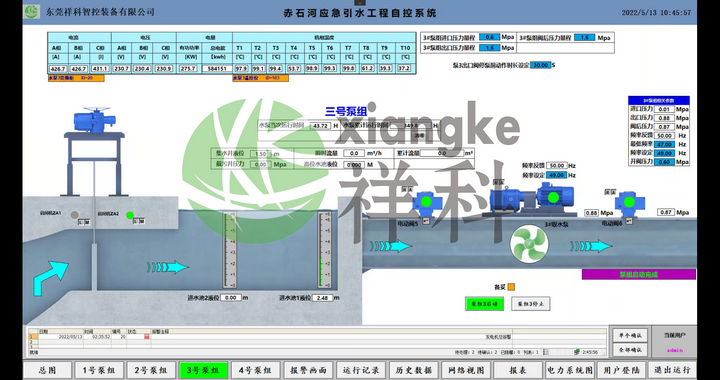This screenshot has height=380, width=720.
Task: Click open/close control above electric valve 6
Action: [610, 191]
